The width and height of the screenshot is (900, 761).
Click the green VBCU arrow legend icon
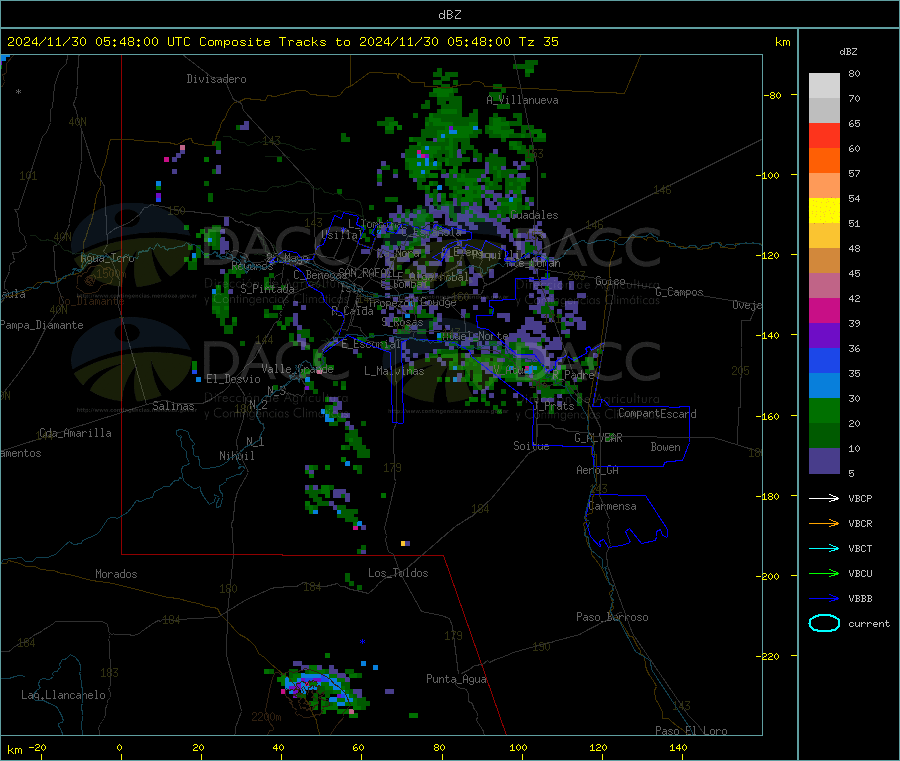(824, 573)
